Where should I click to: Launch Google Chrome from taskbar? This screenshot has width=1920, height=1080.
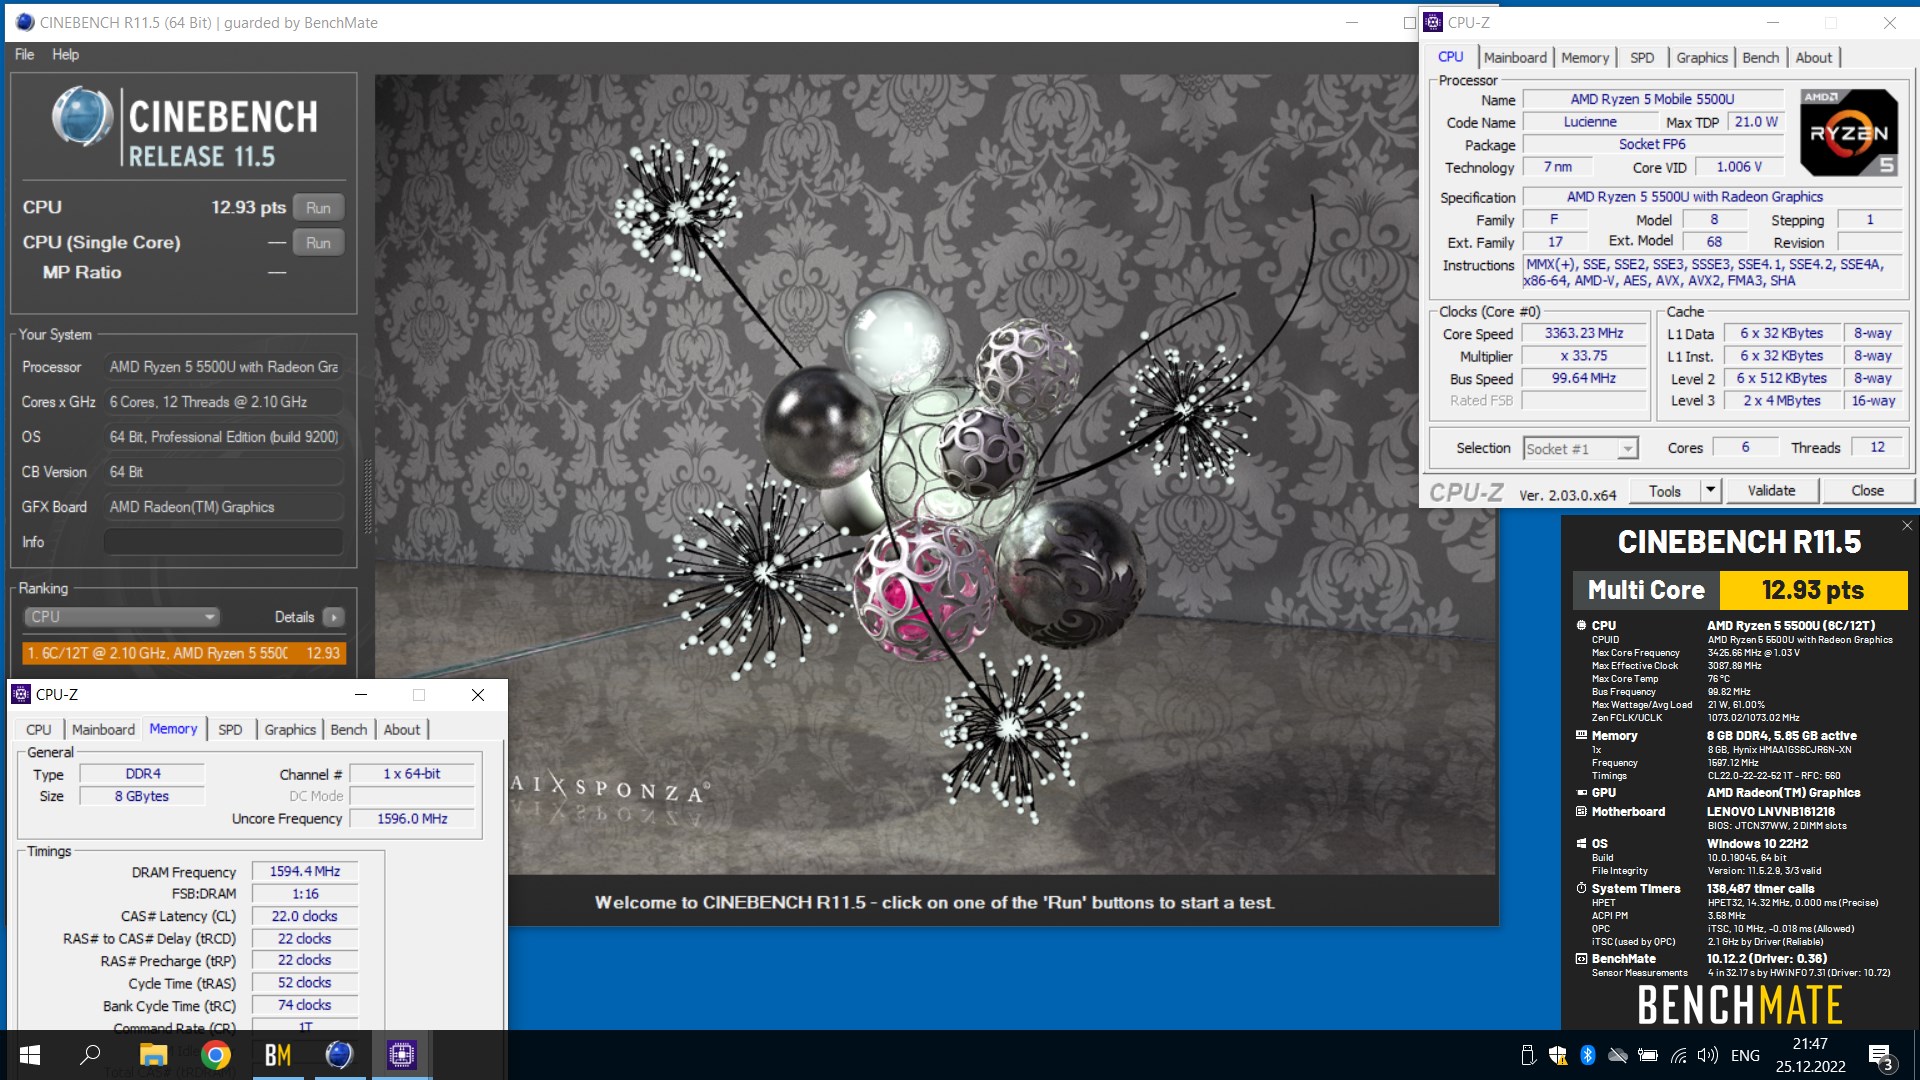[x=215, y=1055]
